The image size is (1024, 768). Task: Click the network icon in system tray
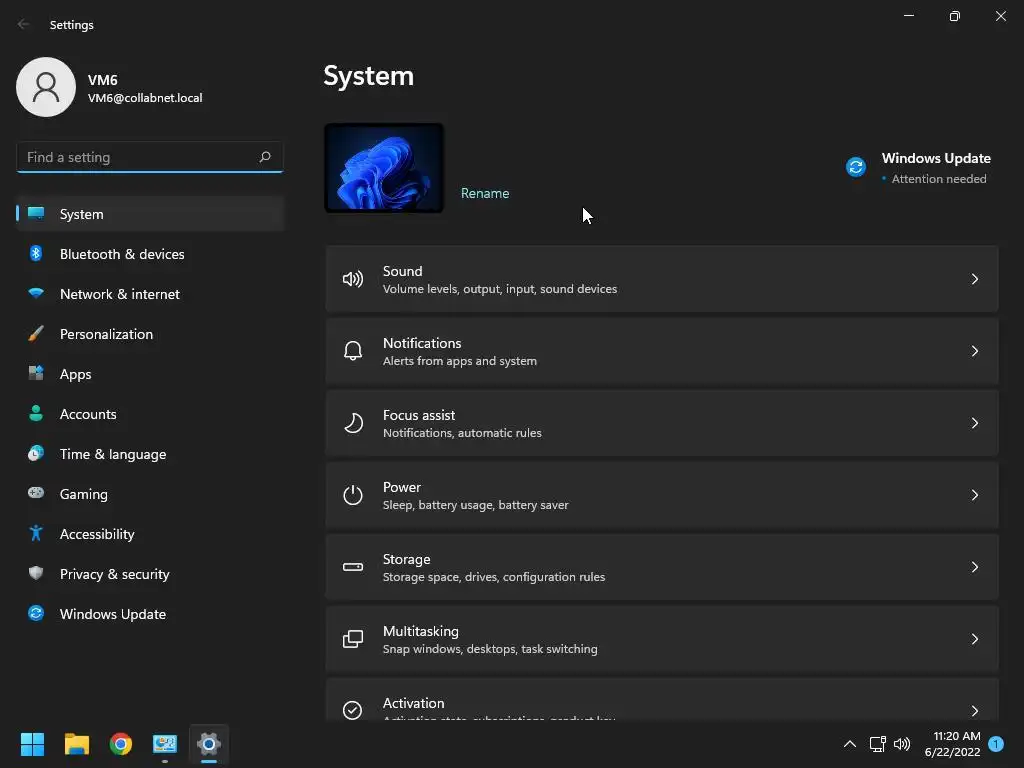pyautogui.click(x=877, y=744)
